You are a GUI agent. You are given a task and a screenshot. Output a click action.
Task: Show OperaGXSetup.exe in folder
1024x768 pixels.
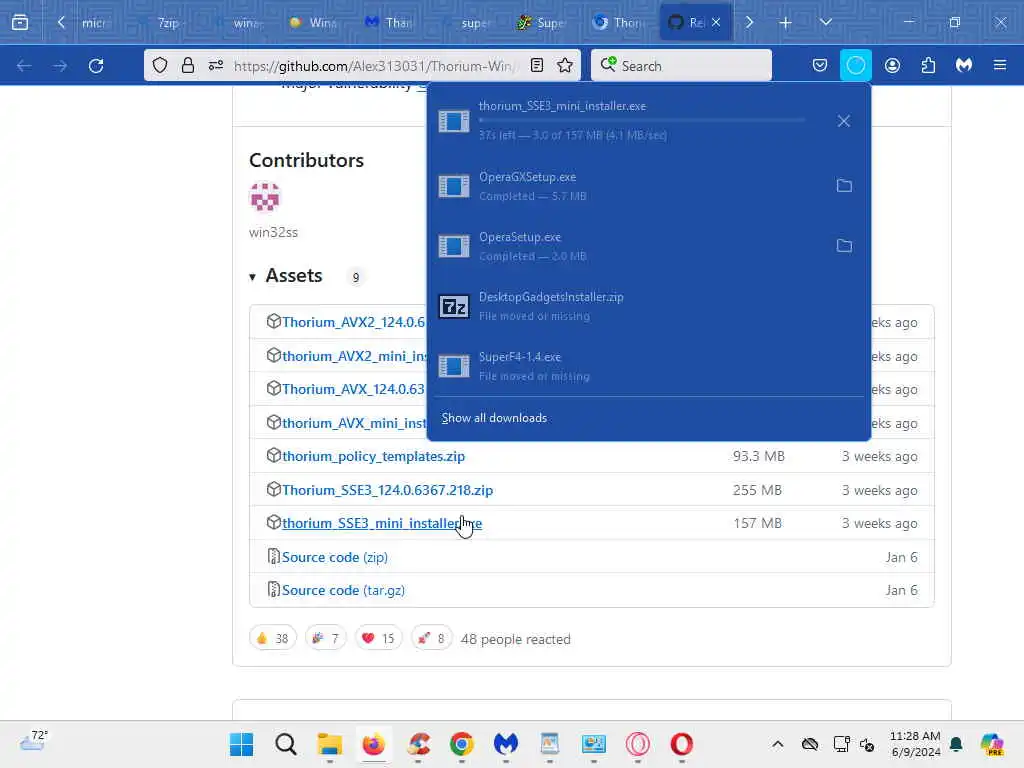(x=844, y=185)
